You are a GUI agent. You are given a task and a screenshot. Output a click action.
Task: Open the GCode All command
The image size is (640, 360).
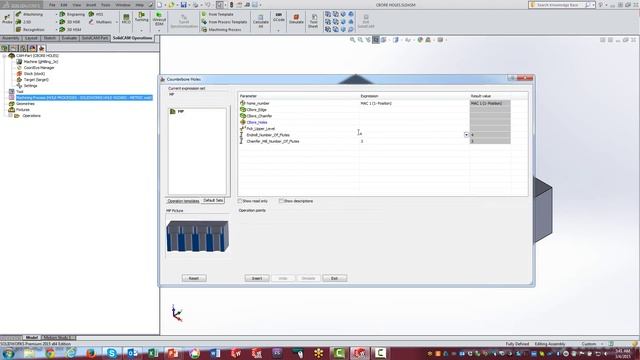pos(278,17)
